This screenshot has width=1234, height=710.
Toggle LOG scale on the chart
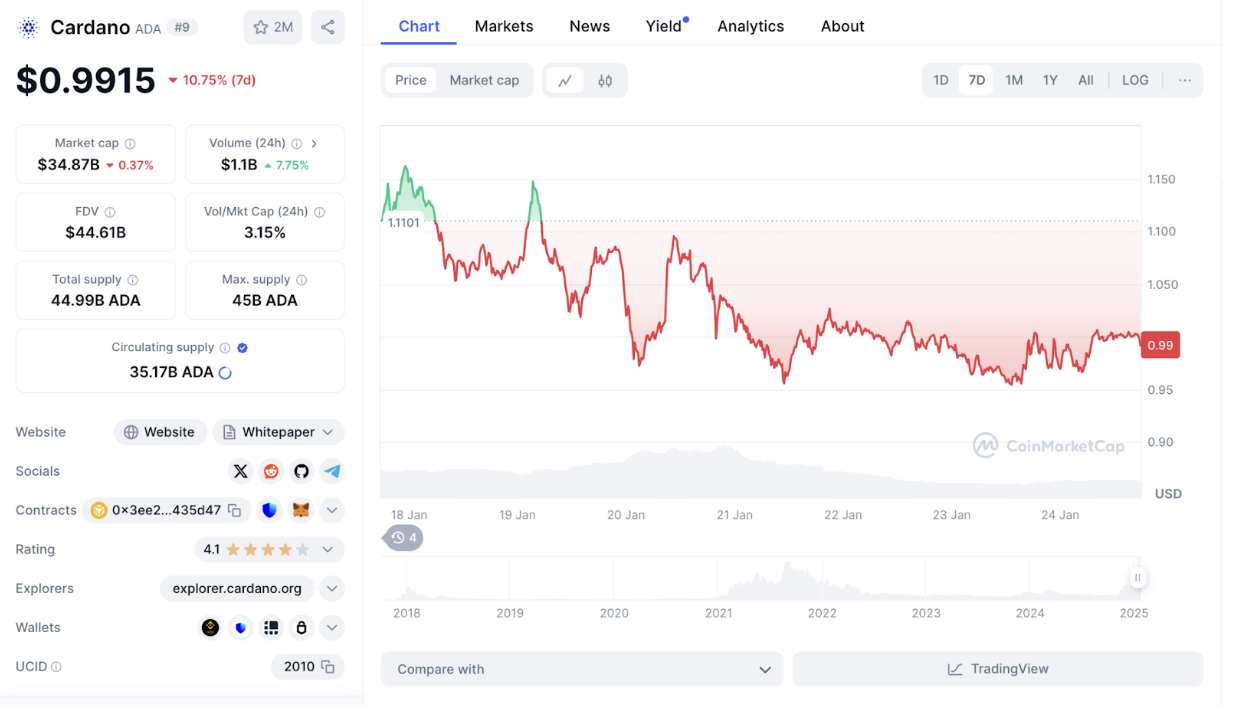point(1135,80)
